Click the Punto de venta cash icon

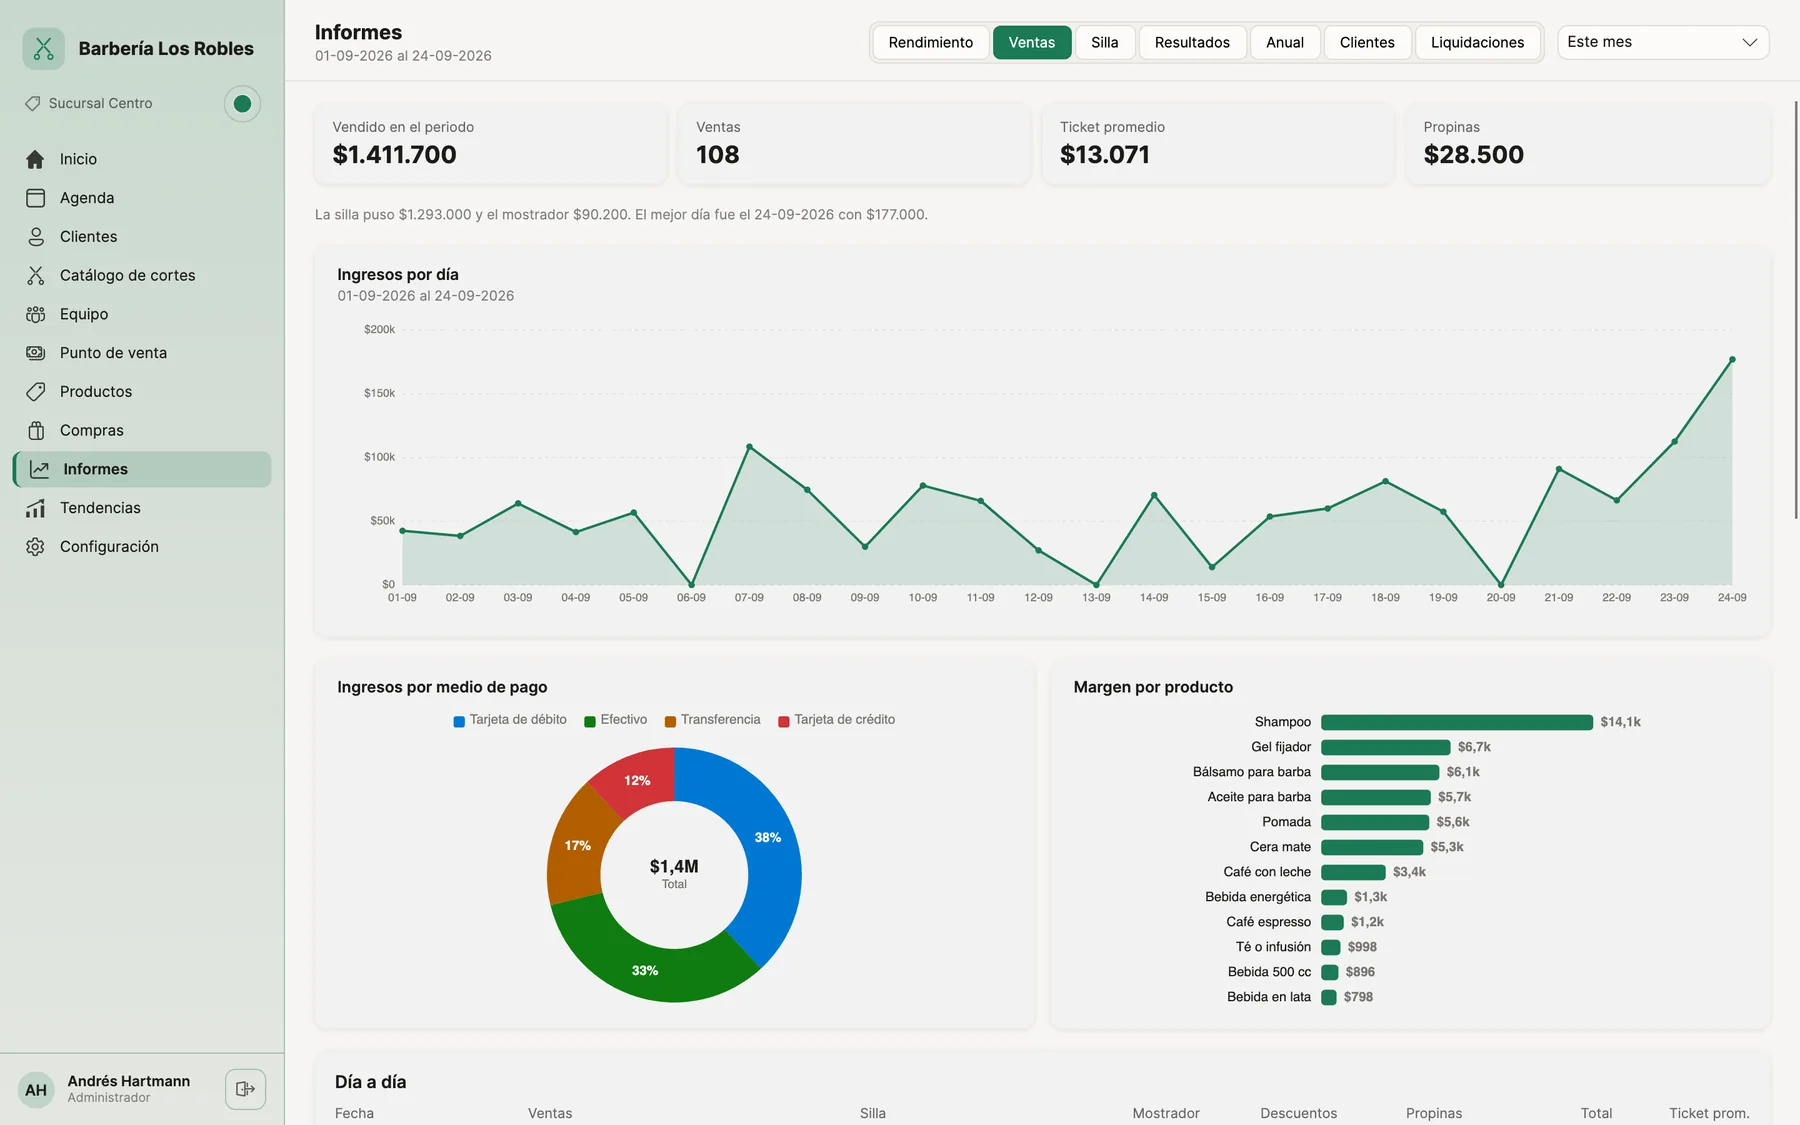pyautogui.click(x=35, y=353)
